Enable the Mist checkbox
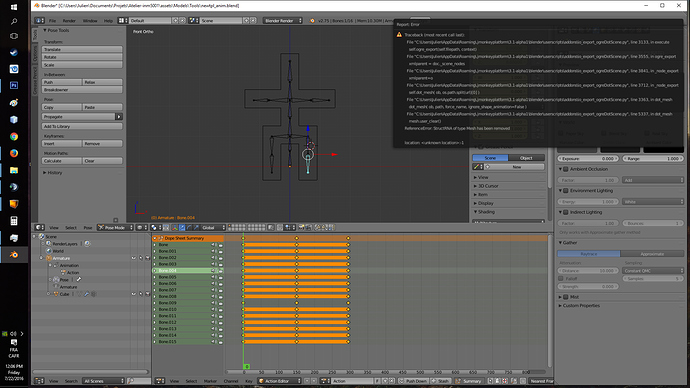Viewport: 690px width, 388px height. coord(566,297)
